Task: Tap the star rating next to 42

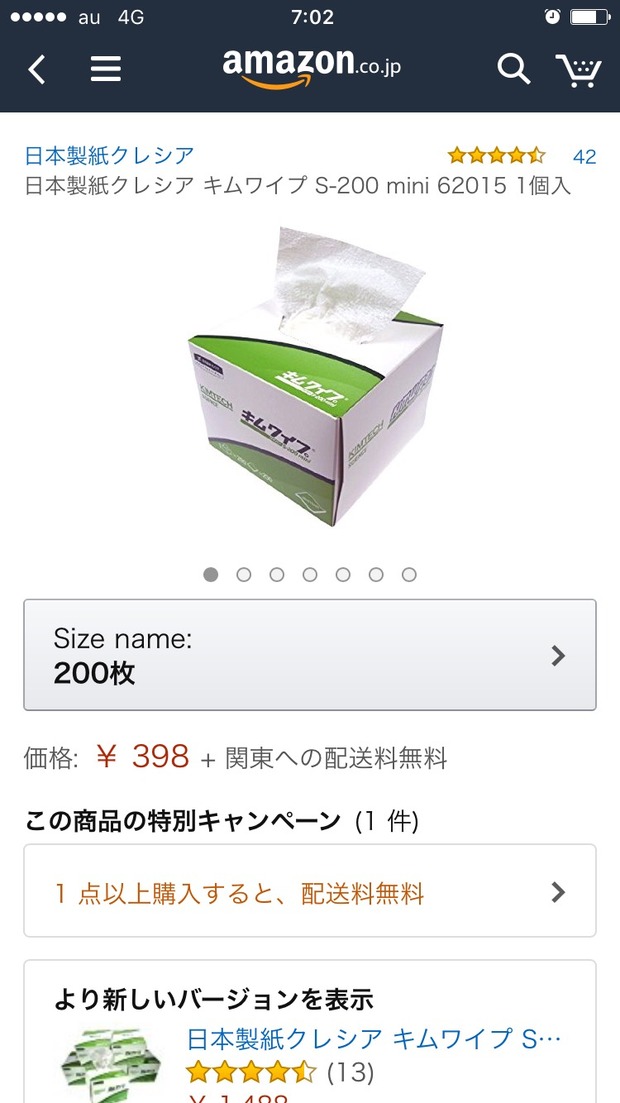Action: pyautogui.click(x=496, y=155)
